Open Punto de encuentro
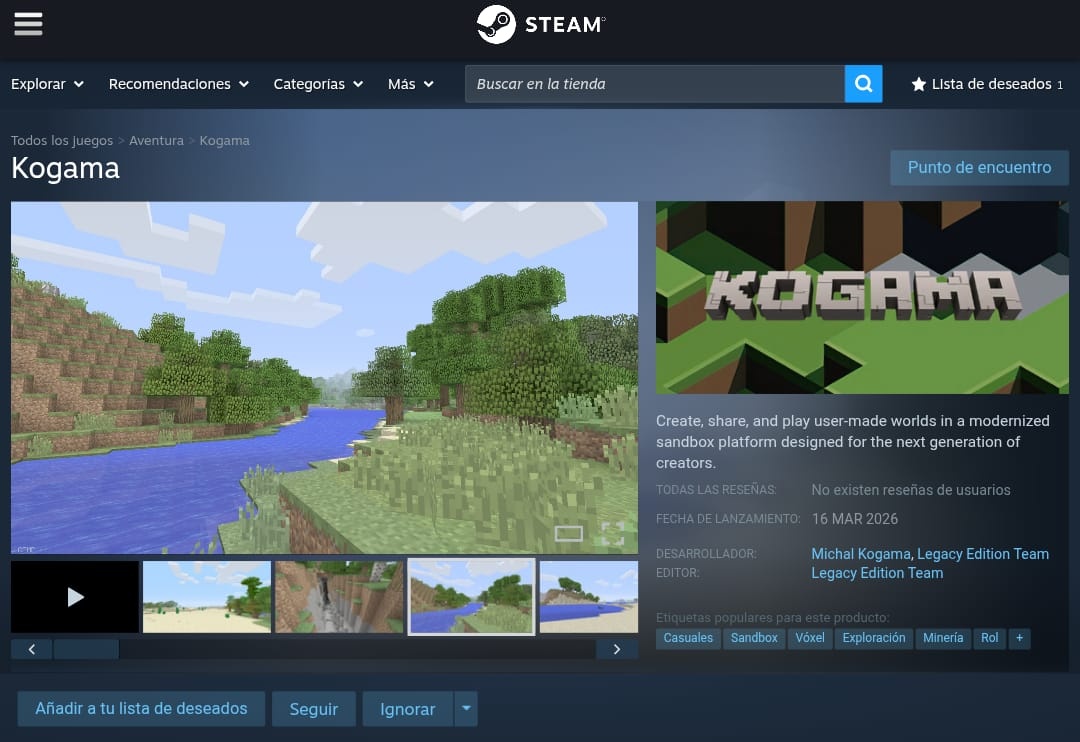The height and width of the screenshot is (742, 1080). pos(979,167)
